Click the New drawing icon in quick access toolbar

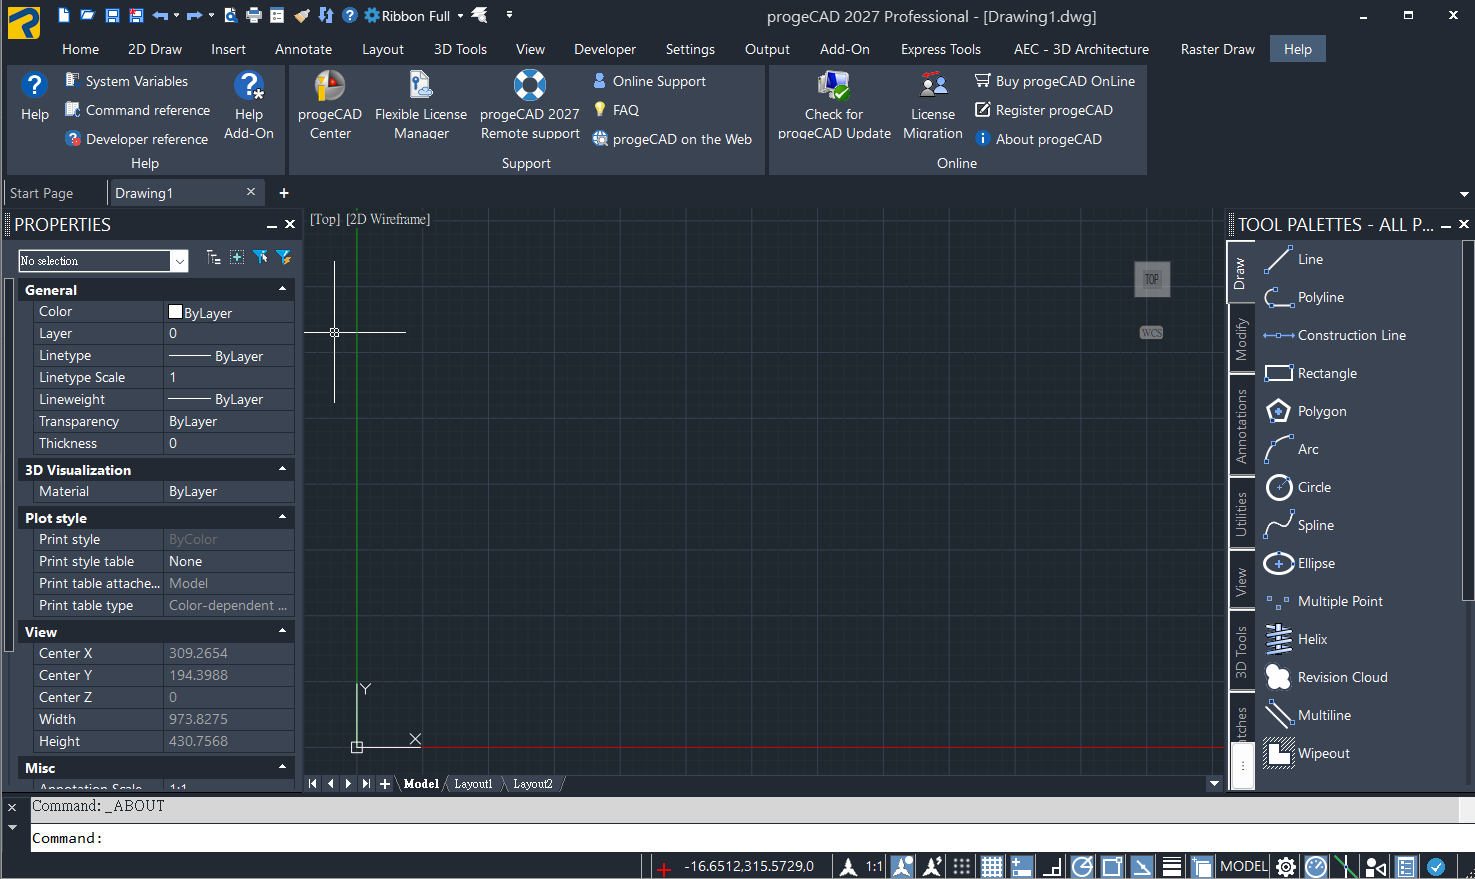pyautogui.click(x=64, y=15)
